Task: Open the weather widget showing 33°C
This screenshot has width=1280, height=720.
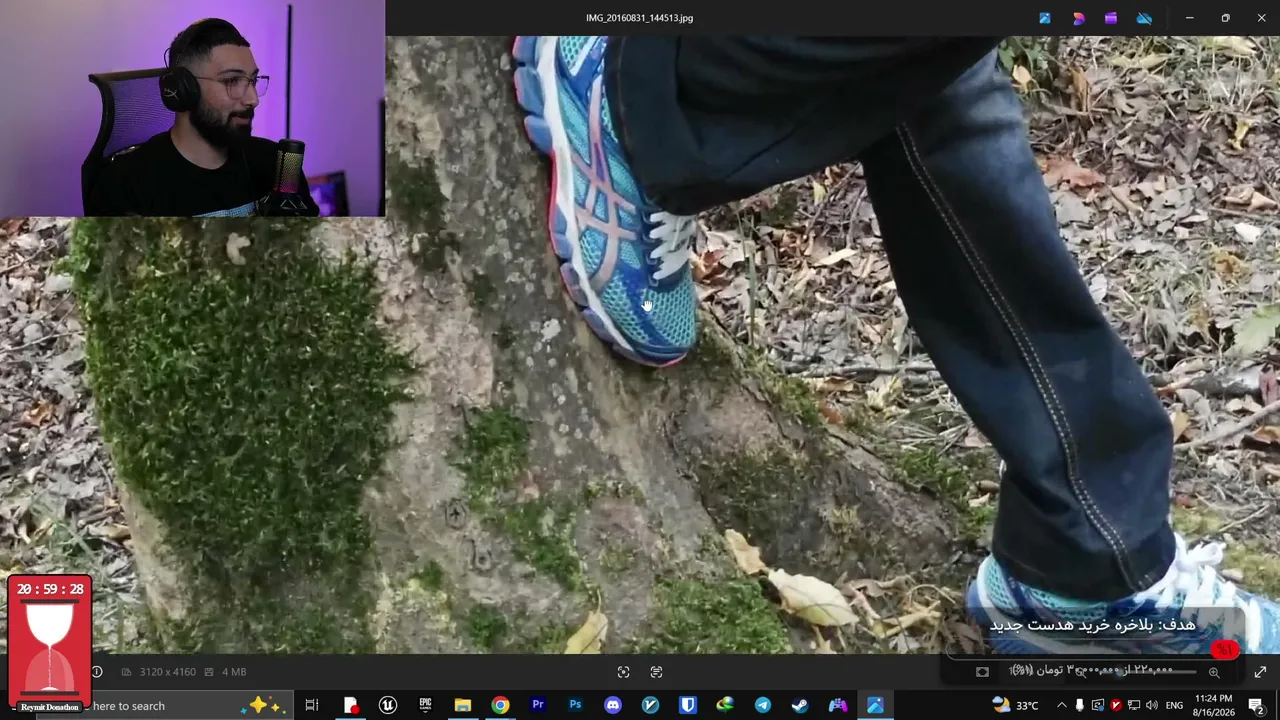Action: pyautogui.click(x=1014, y=706)
